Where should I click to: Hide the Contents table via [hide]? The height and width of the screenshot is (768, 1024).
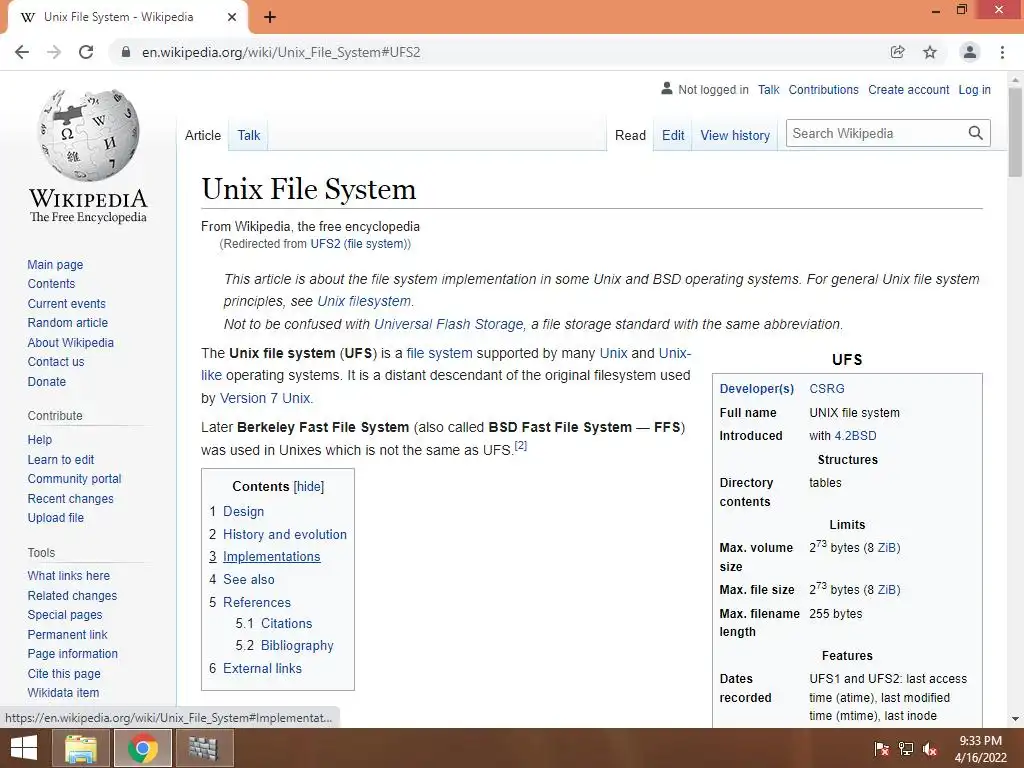click(309, 487)
